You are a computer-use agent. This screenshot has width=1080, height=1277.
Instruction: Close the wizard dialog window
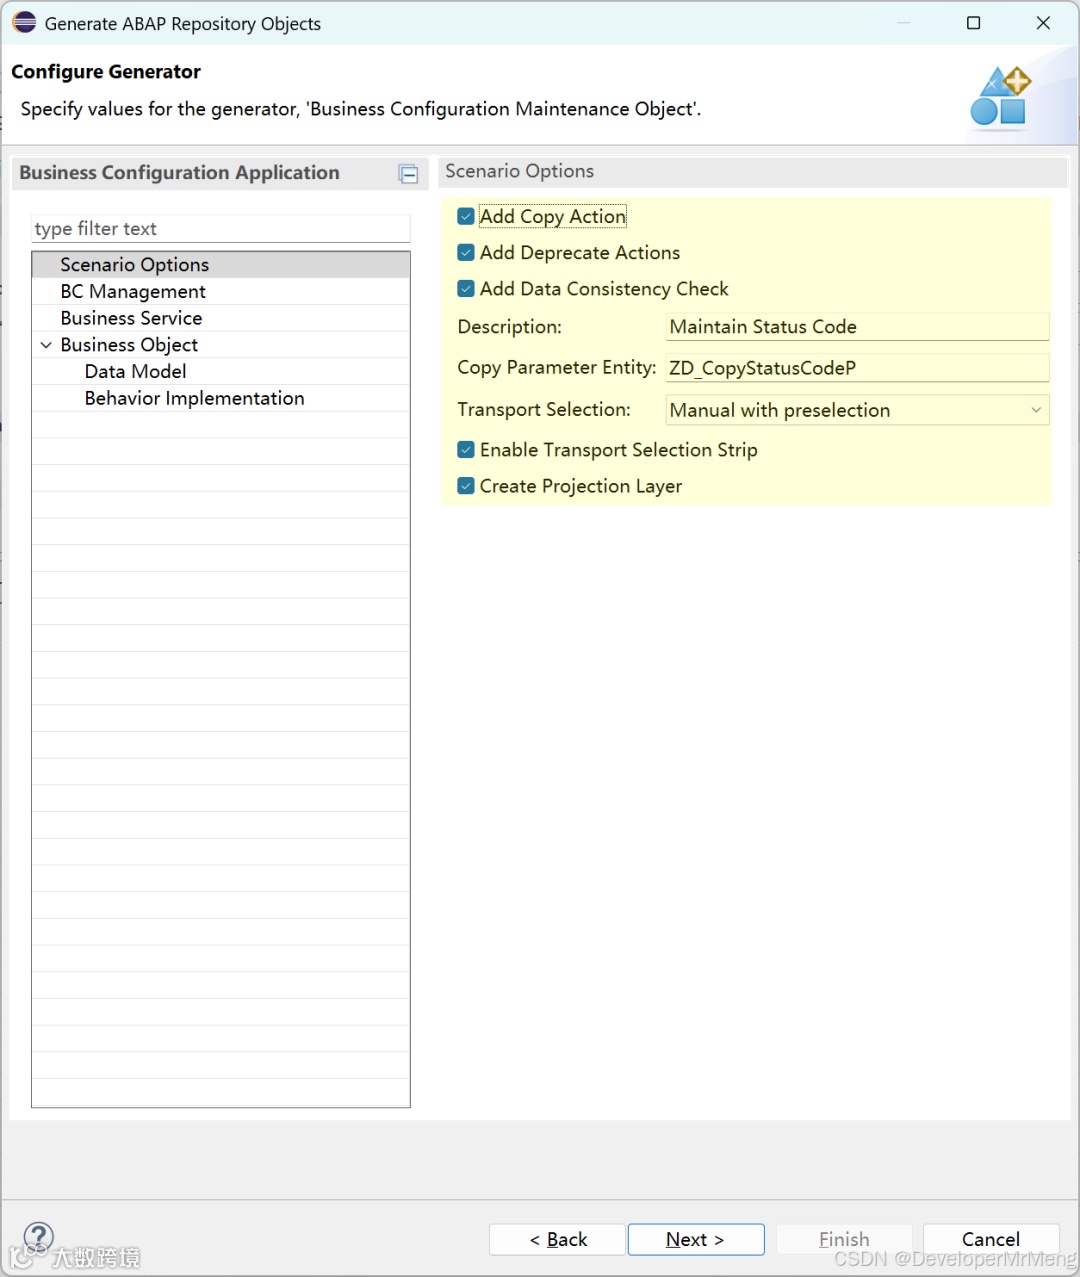[1043, 23]
